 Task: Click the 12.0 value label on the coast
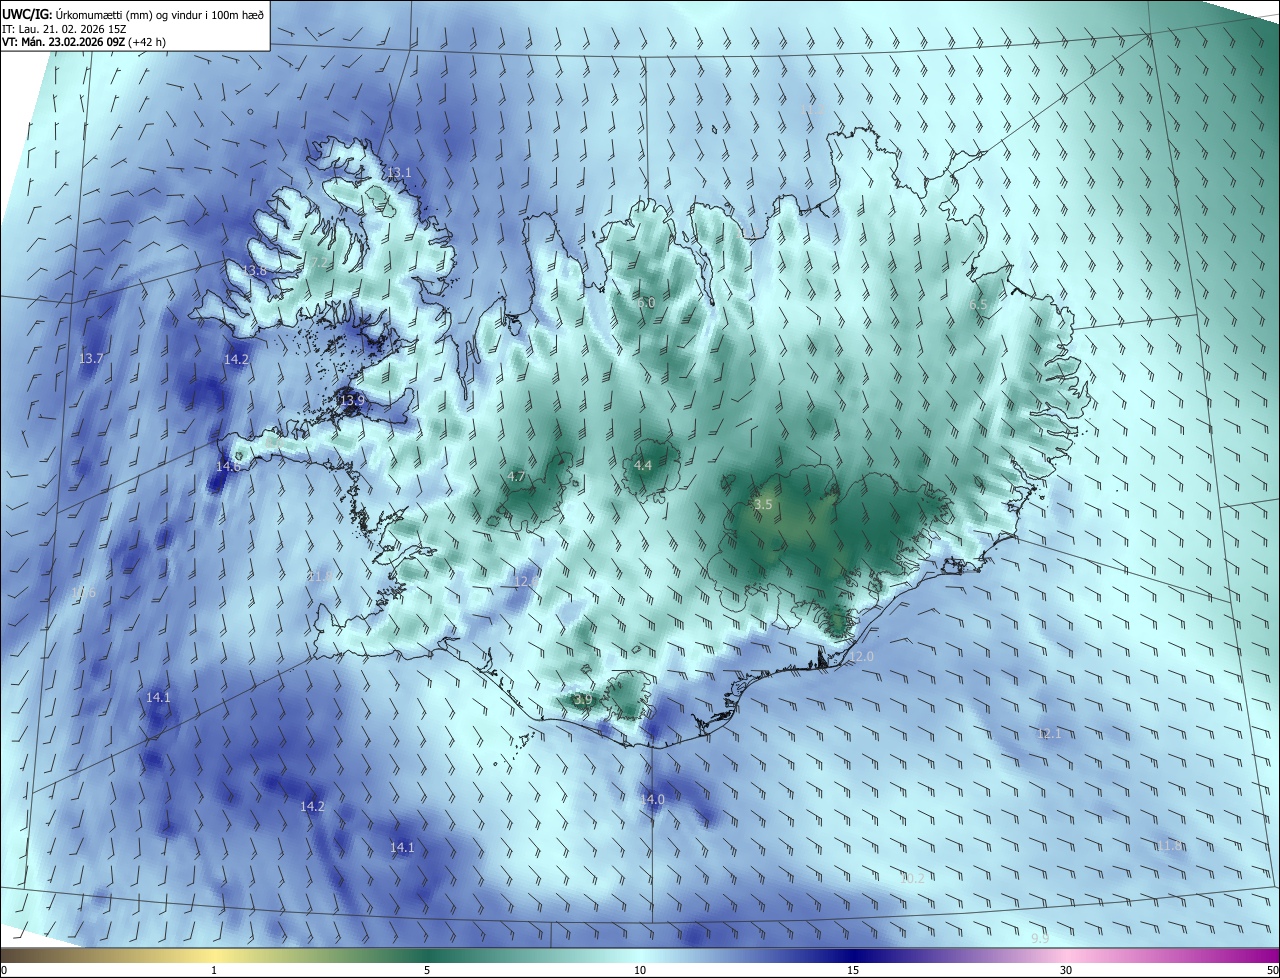coord(862,657)
